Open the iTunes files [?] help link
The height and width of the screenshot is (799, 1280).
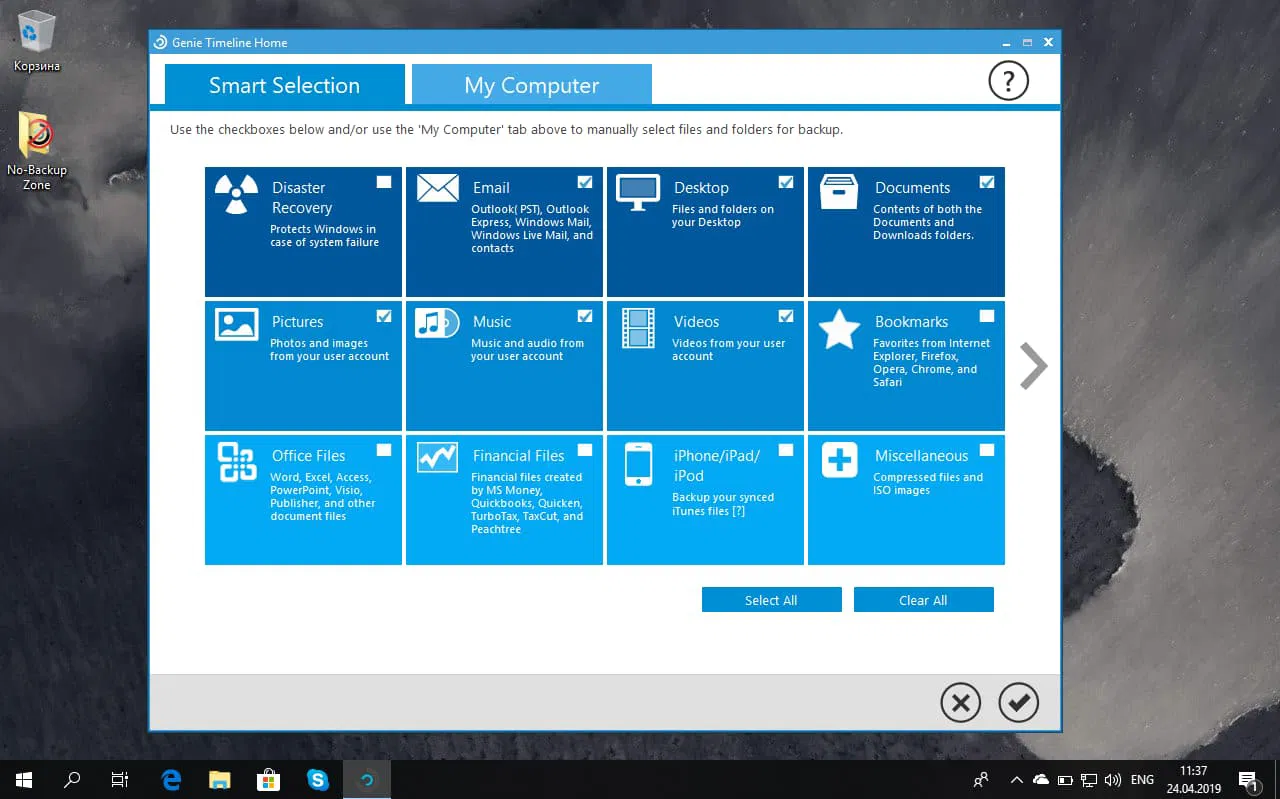[738, 511]
